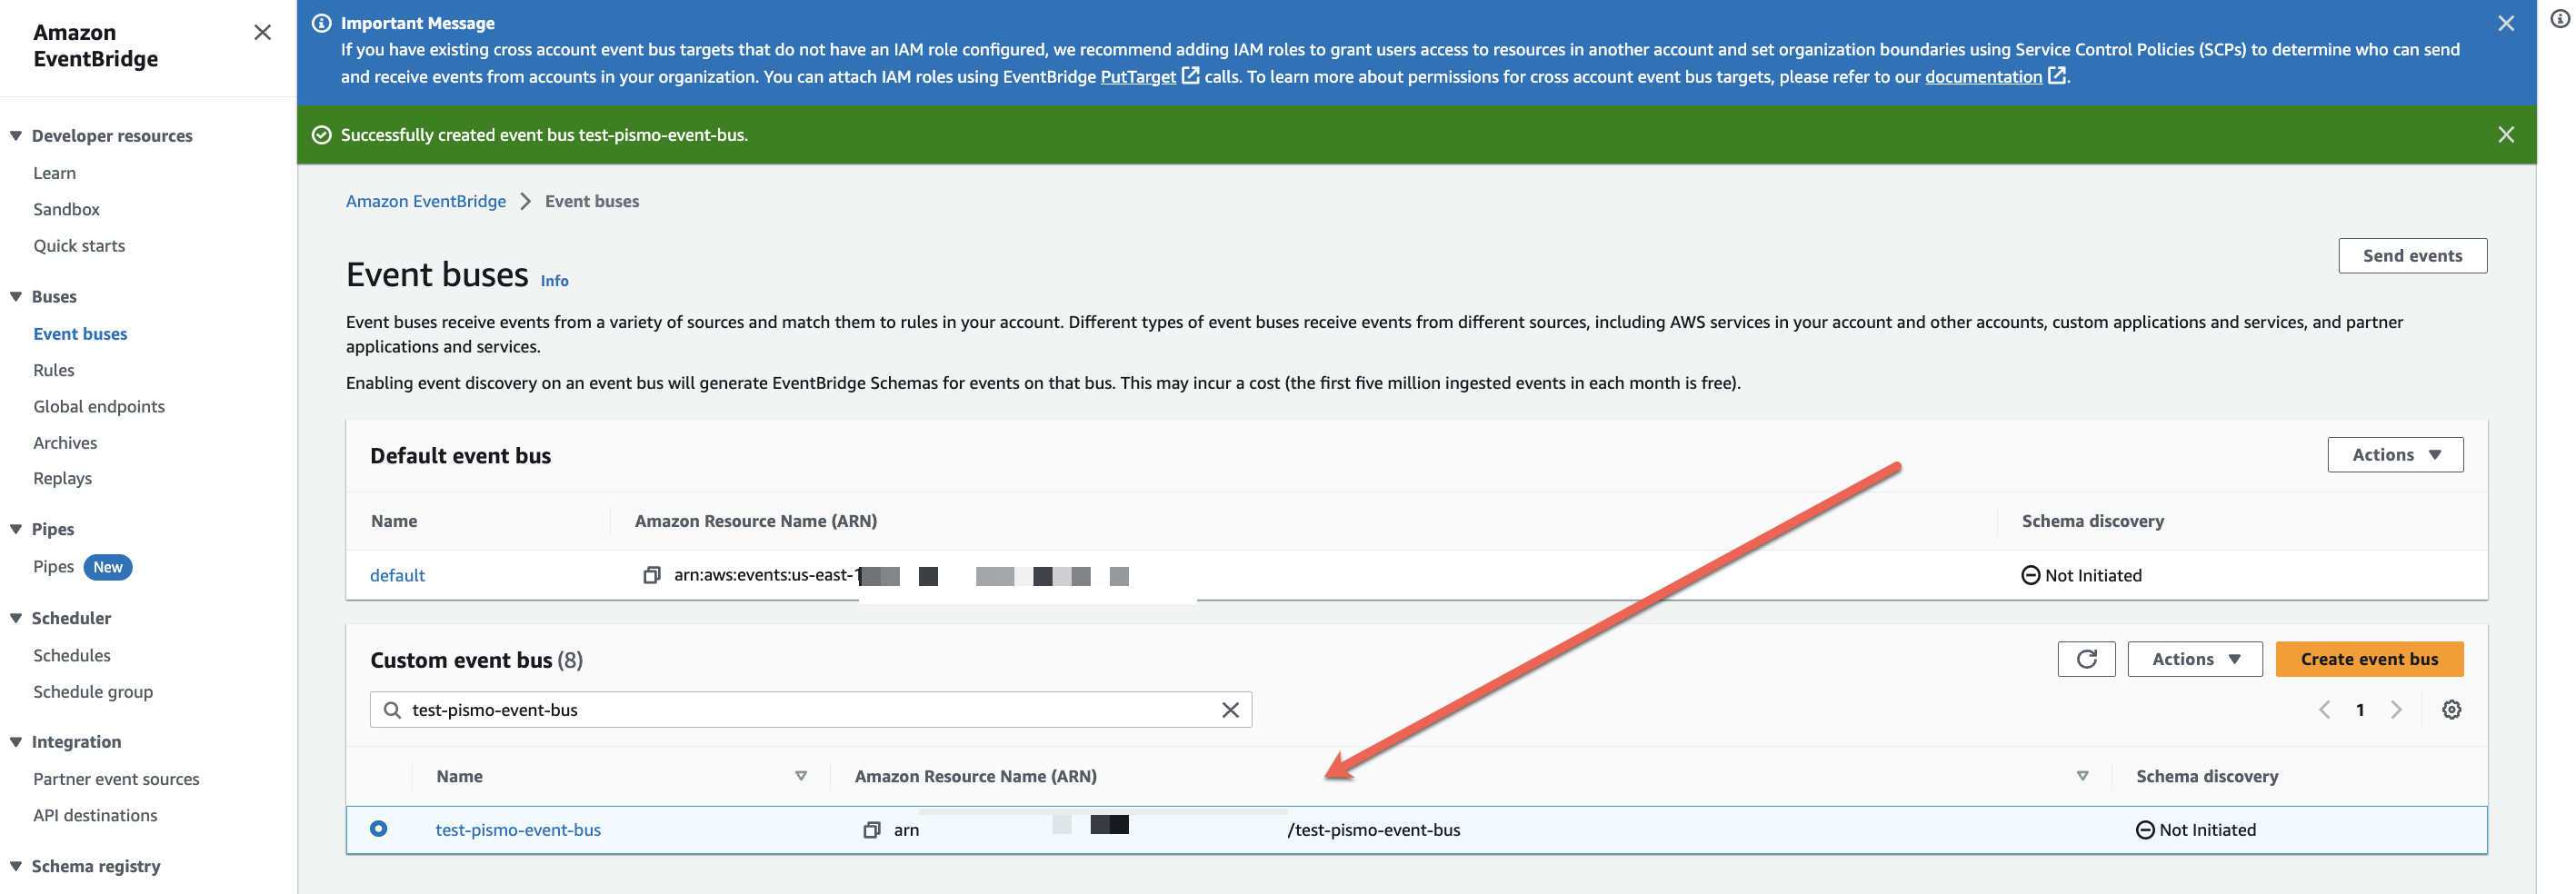
Task: Open Schedule group in the sidebar
Action: tap(93, 692)
